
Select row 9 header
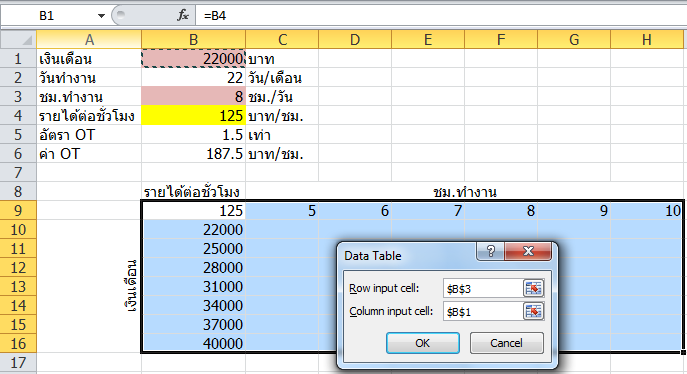[18, 210]
